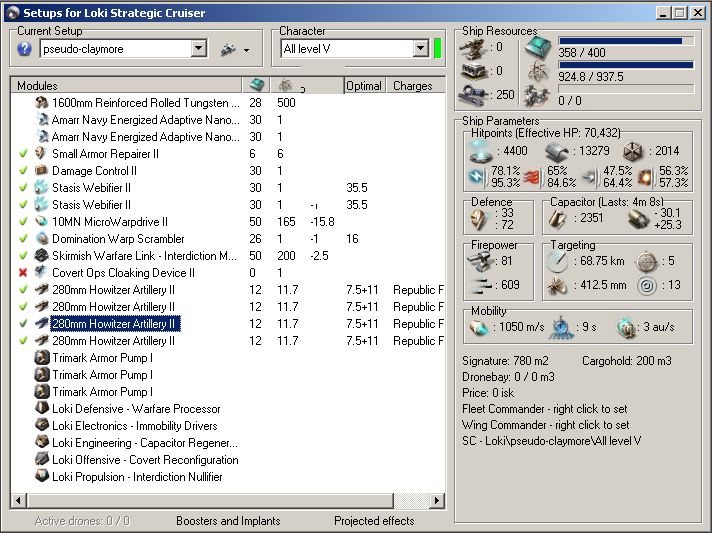The width and height of the screenshot is (712, 533).
Task: Click the volley damage icon showing 609
Action: click(481, 285)
